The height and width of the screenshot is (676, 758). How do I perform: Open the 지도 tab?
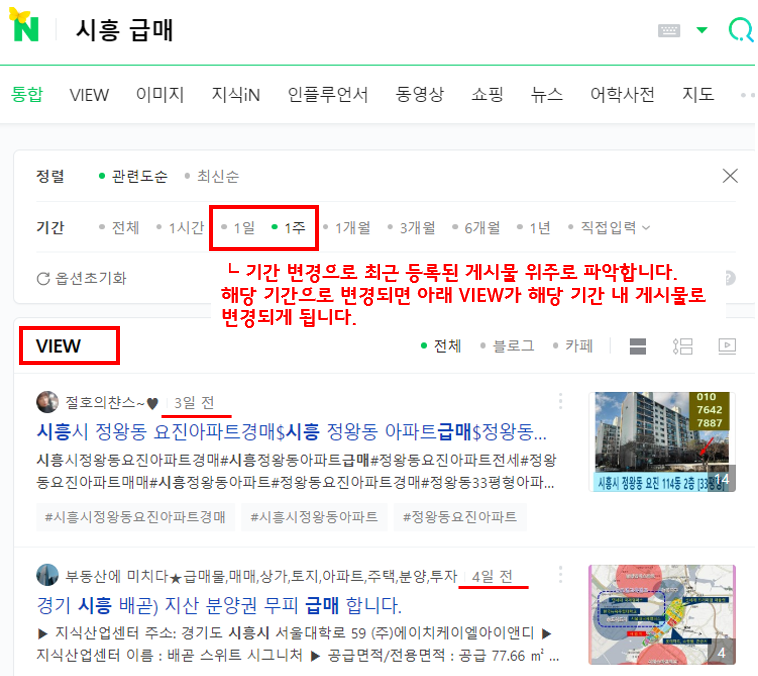point(698,94)
